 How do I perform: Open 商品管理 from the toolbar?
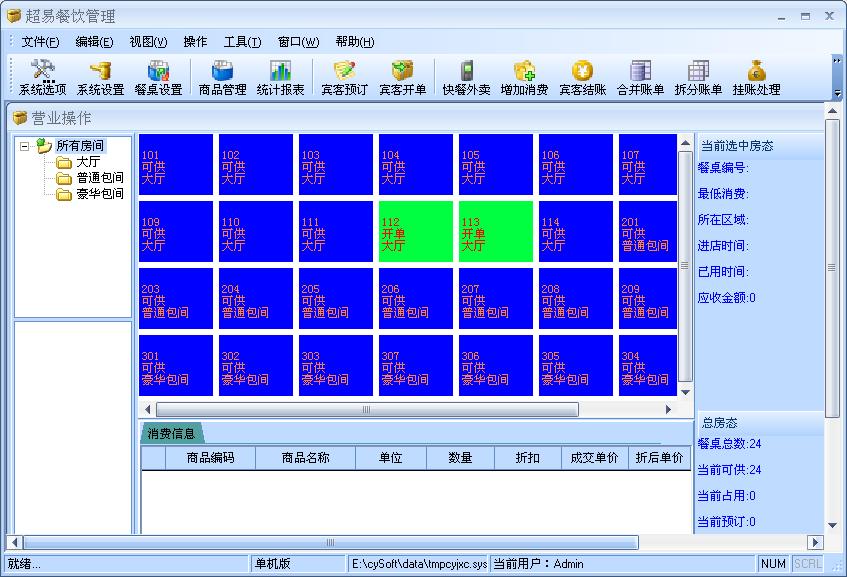pyautogui.click(x=222, y=77)
